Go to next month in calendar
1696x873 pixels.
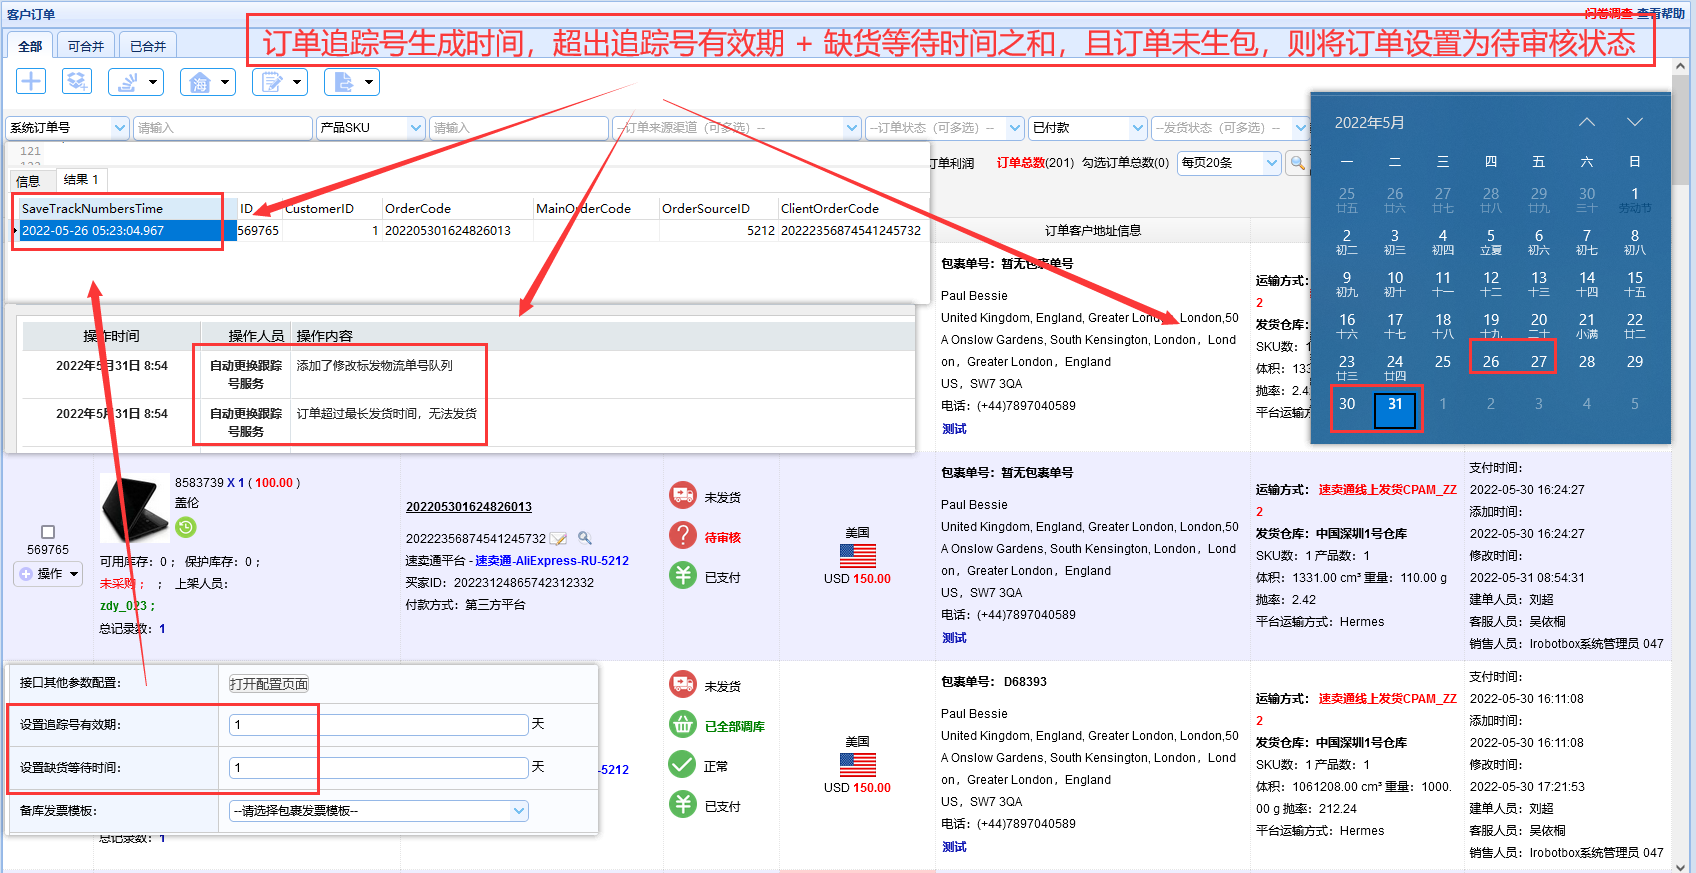1635,122
